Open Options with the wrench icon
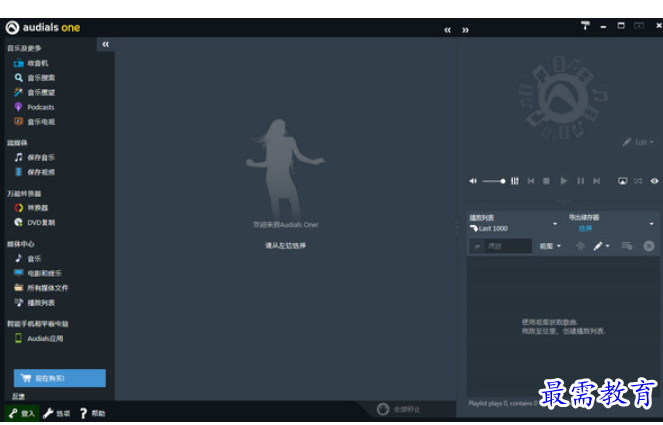The height and width of the screenshot is (425, 663). point(57,413)
